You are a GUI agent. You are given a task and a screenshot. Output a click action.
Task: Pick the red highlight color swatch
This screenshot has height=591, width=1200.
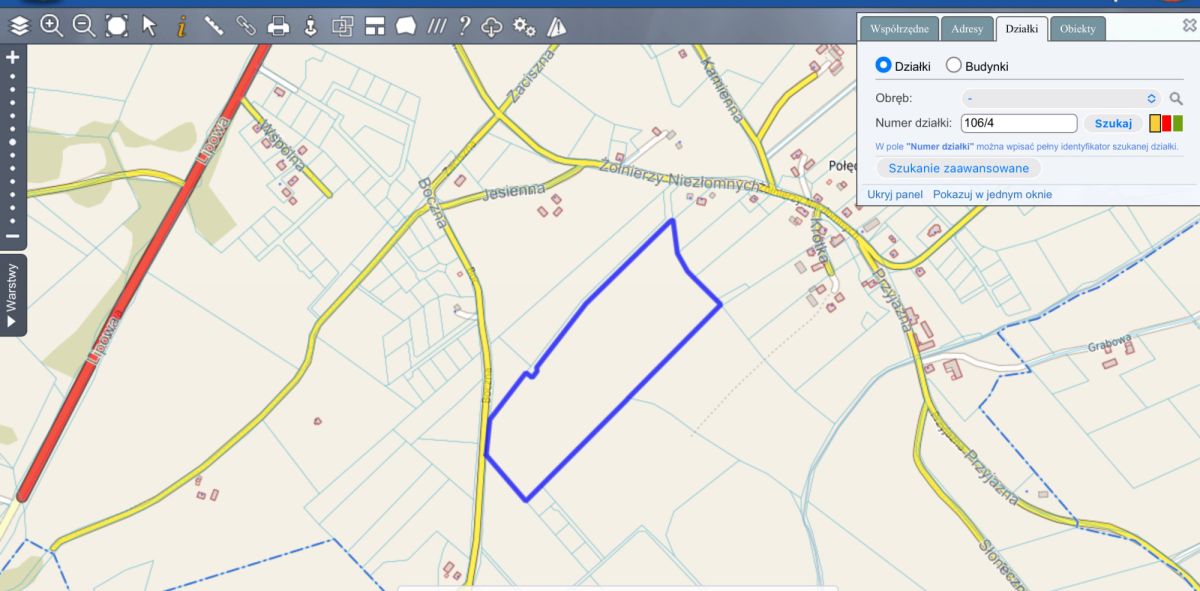1167,124
